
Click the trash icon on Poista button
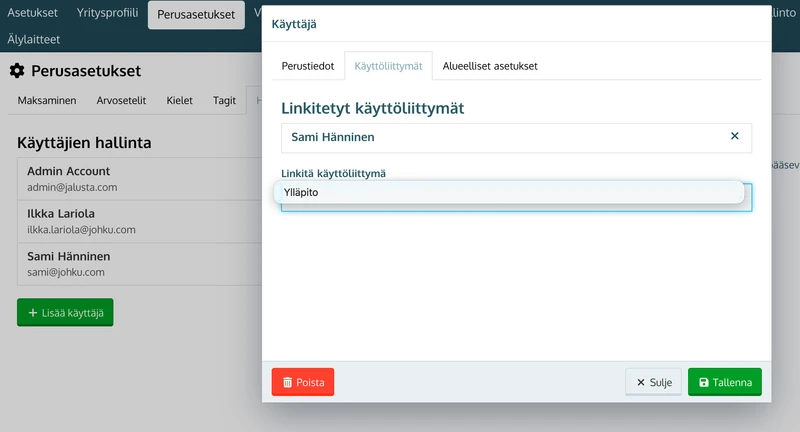[x=287, y=382]
